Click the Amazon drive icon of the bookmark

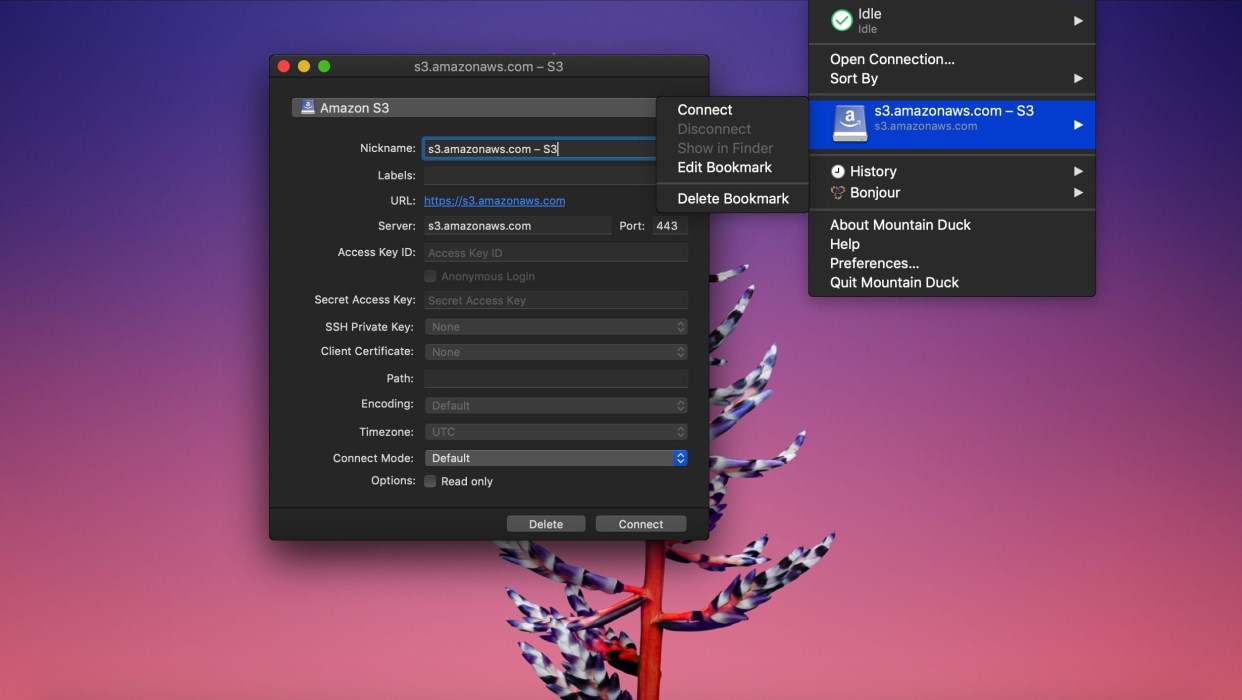[x=850, y=125]
